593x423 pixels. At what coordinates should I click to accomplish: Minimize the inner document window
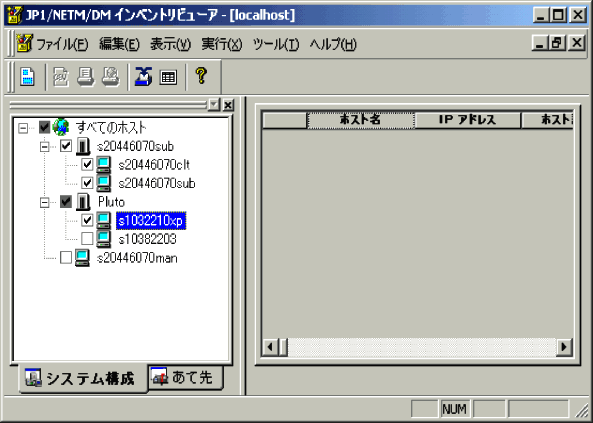pos(540,43)
